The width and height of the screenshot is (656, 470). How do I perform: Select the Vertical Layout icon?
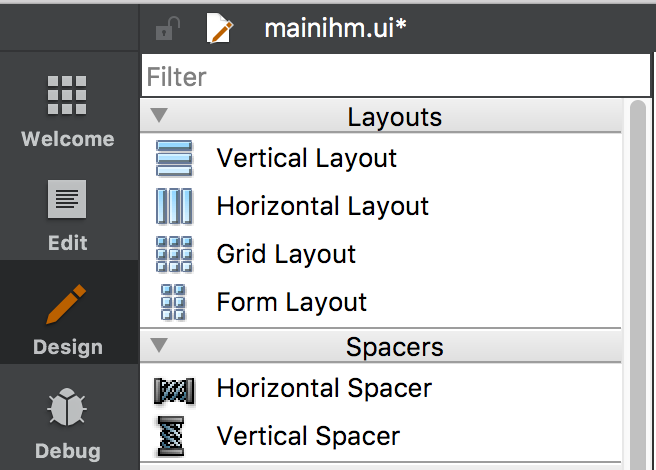click(174, 158)
